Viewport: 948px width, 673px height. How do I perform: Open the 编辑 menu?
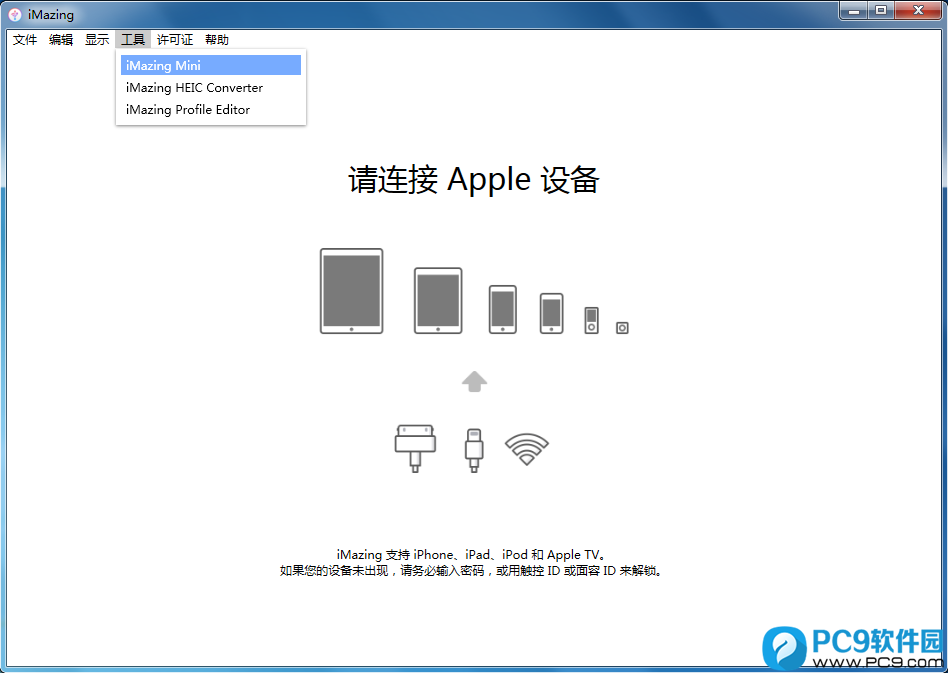click(x=60, y=40)
